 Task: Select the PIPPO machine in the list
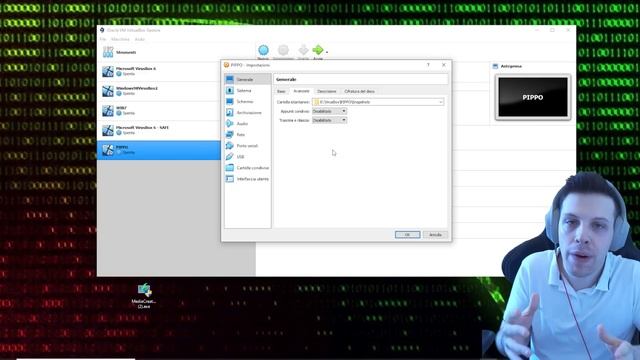[x=159, y=150]
